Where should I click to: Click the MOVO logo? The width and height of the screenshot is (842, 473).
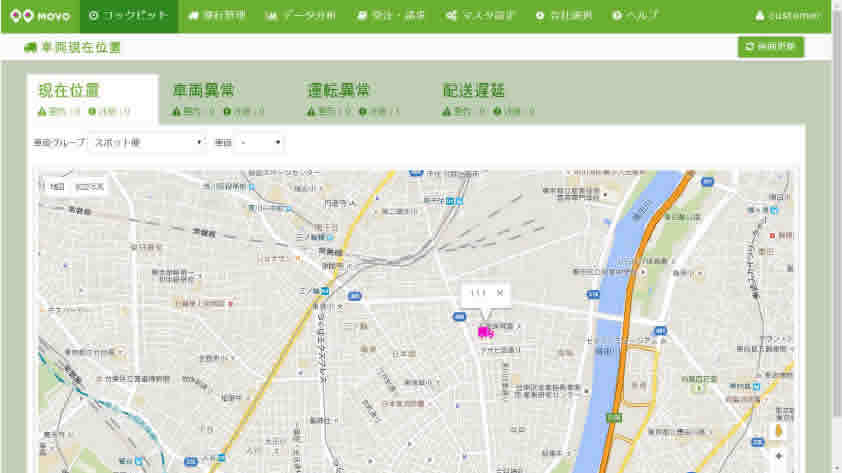pyautogui.click(x=39, y=16)
